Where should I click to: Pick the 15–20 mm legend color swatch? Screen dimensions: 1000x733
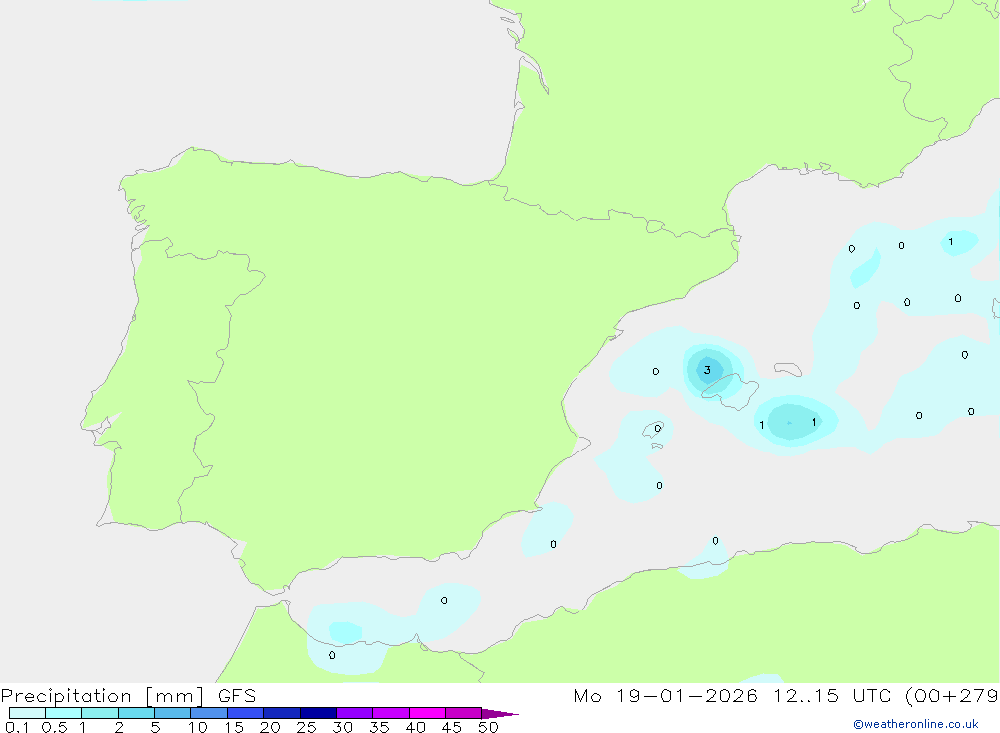246,713
